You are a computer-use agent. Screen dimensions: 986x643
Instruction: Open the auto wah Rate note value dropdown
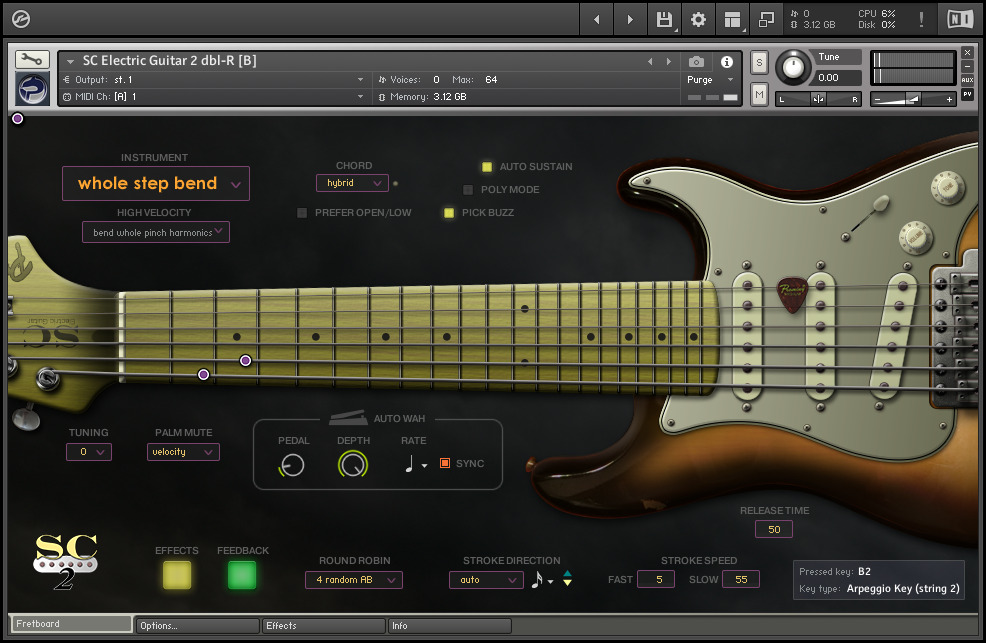pos(415,464)
